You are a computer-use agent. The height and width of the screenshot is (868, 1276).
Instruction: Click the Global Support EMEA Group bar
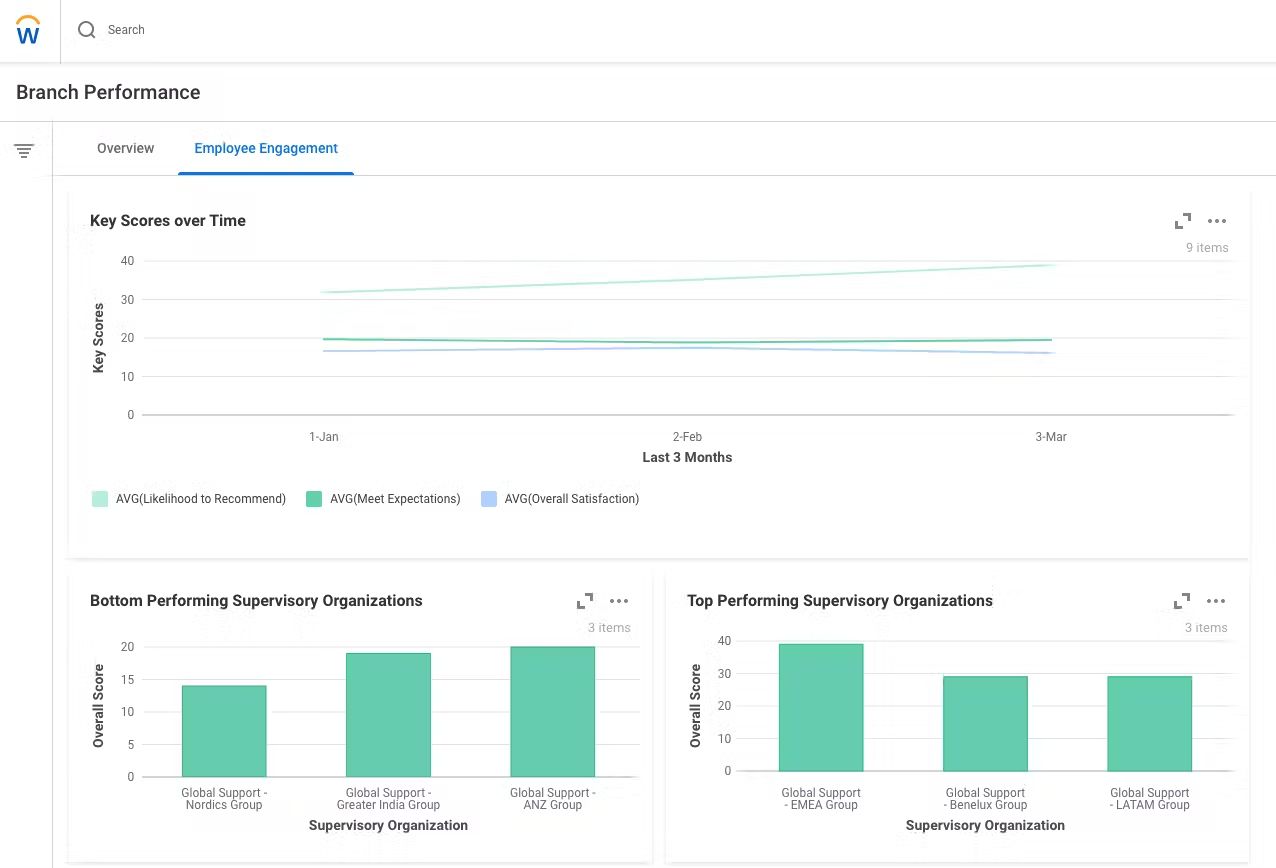821,708
